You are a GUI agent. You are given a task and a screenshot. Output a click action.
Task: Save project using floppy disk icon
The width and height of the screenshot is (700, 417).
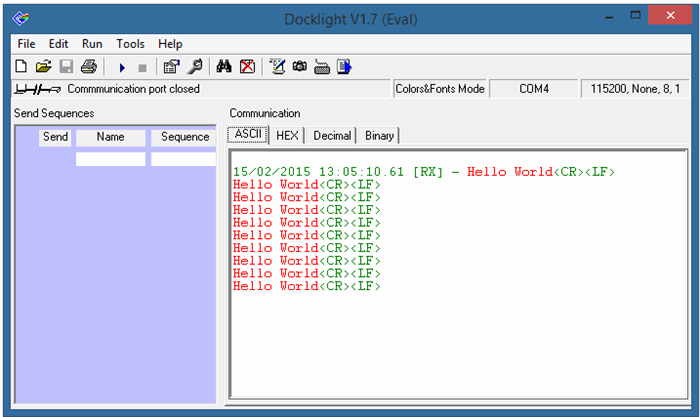pos(66,67)
